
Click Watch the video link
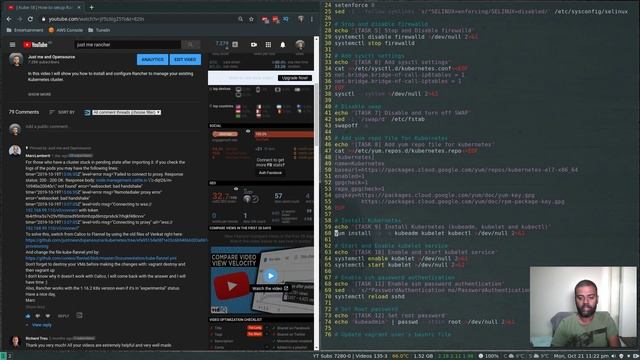click(270, 289)
